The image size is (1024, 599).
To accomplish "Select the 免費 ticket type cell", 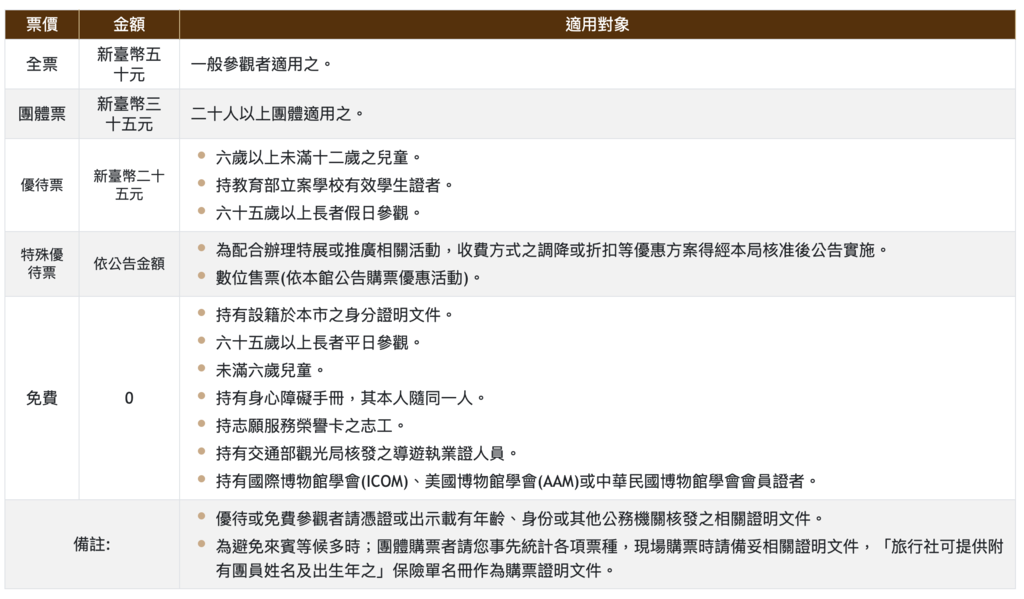I will pos(42,398).
